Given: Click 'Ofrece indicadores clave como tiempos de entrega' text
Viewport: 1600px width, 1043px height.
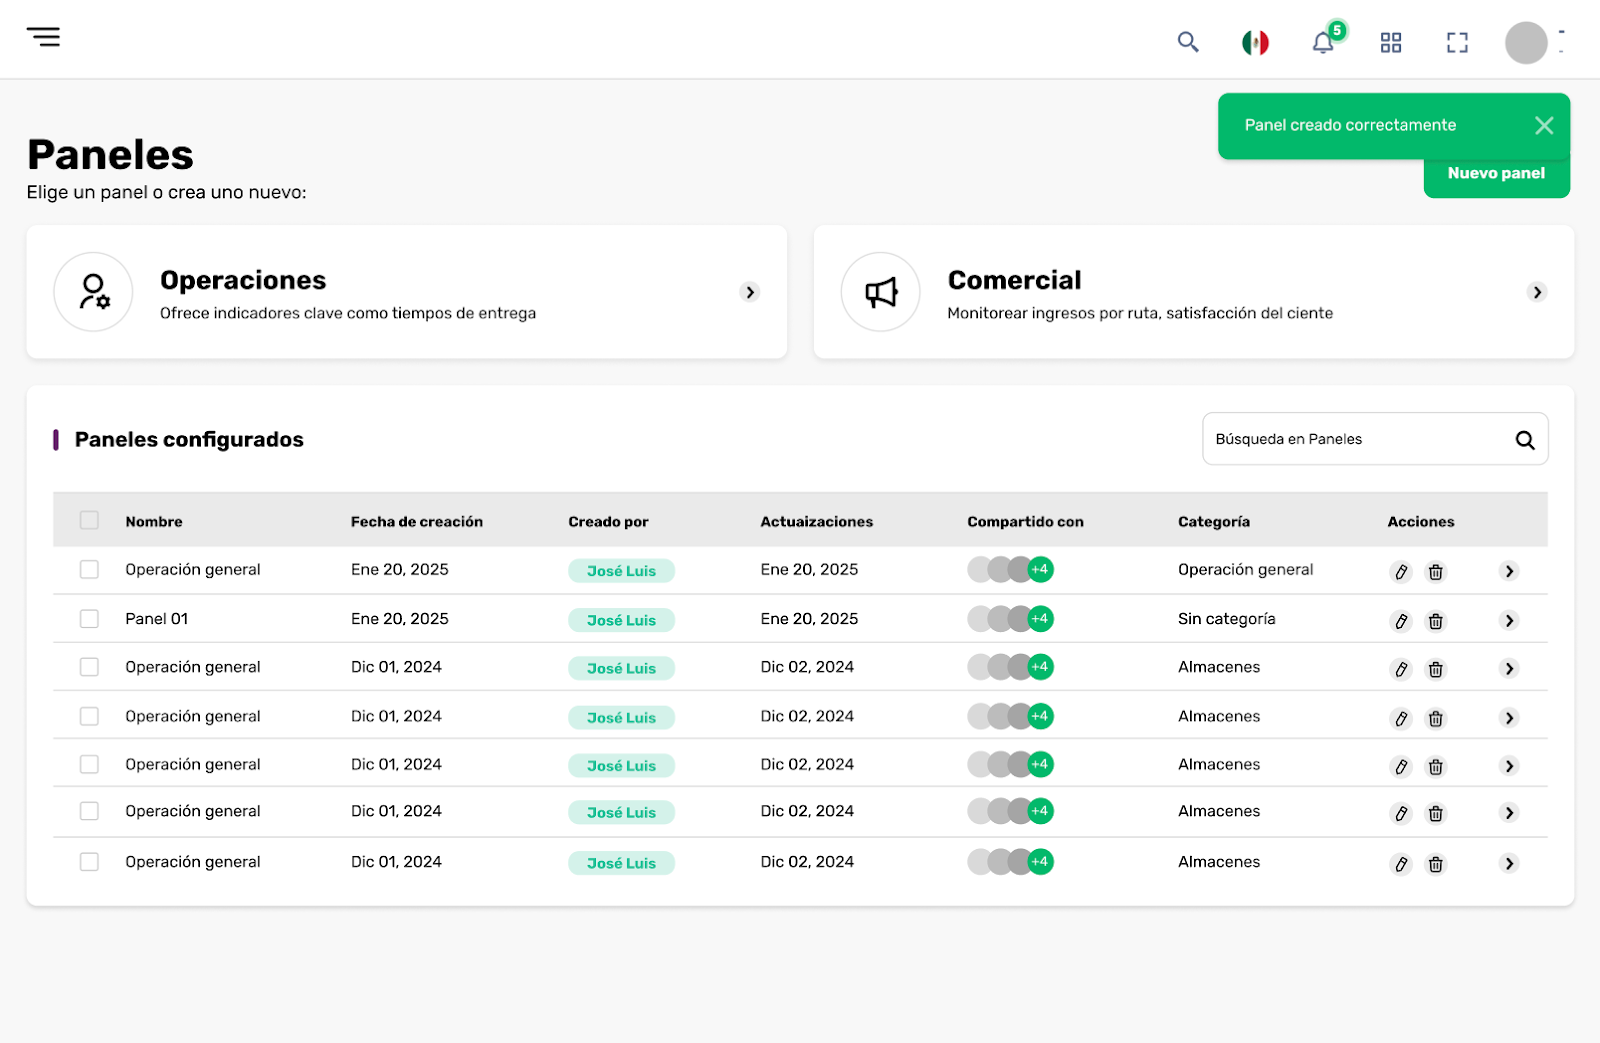Looking at the screenshot, I should click(348, 314).
